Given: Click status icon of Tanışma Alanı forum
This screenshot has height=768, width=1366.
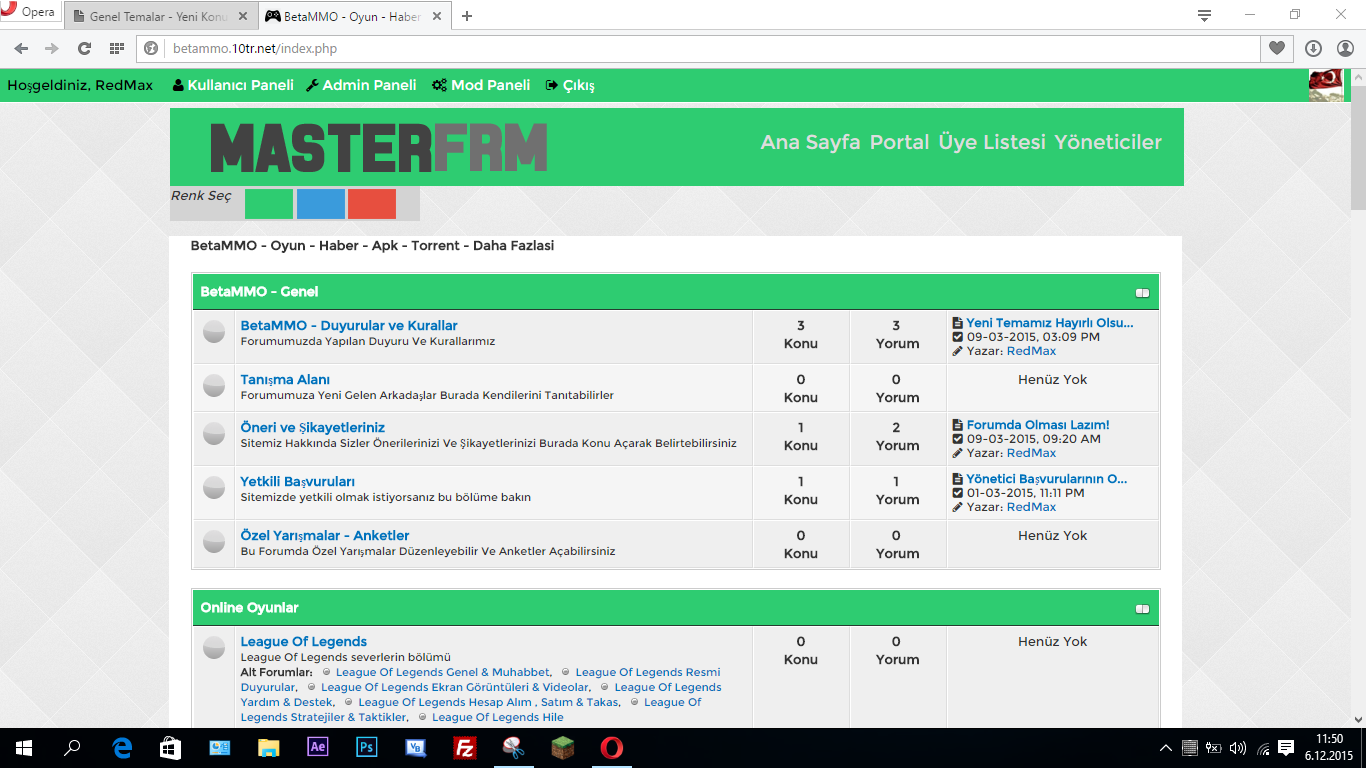Looking at the screenshot, I should 214,385.
